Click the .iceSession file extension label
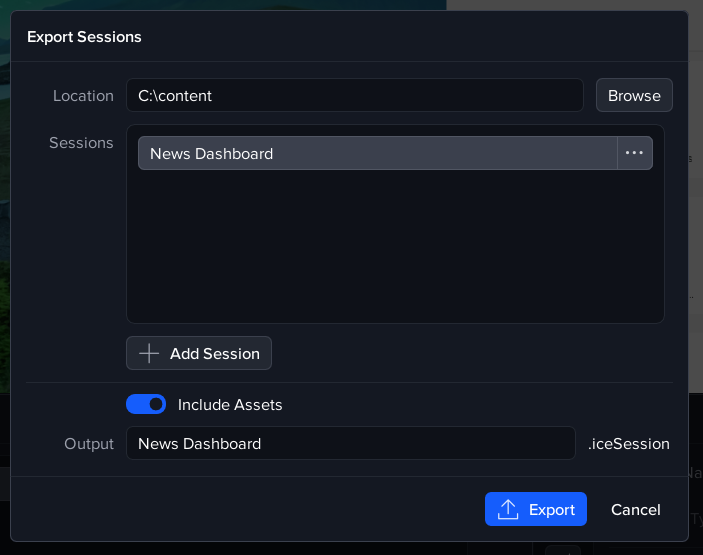The width and height of the screenshot is (703, 555). [629, 443]
